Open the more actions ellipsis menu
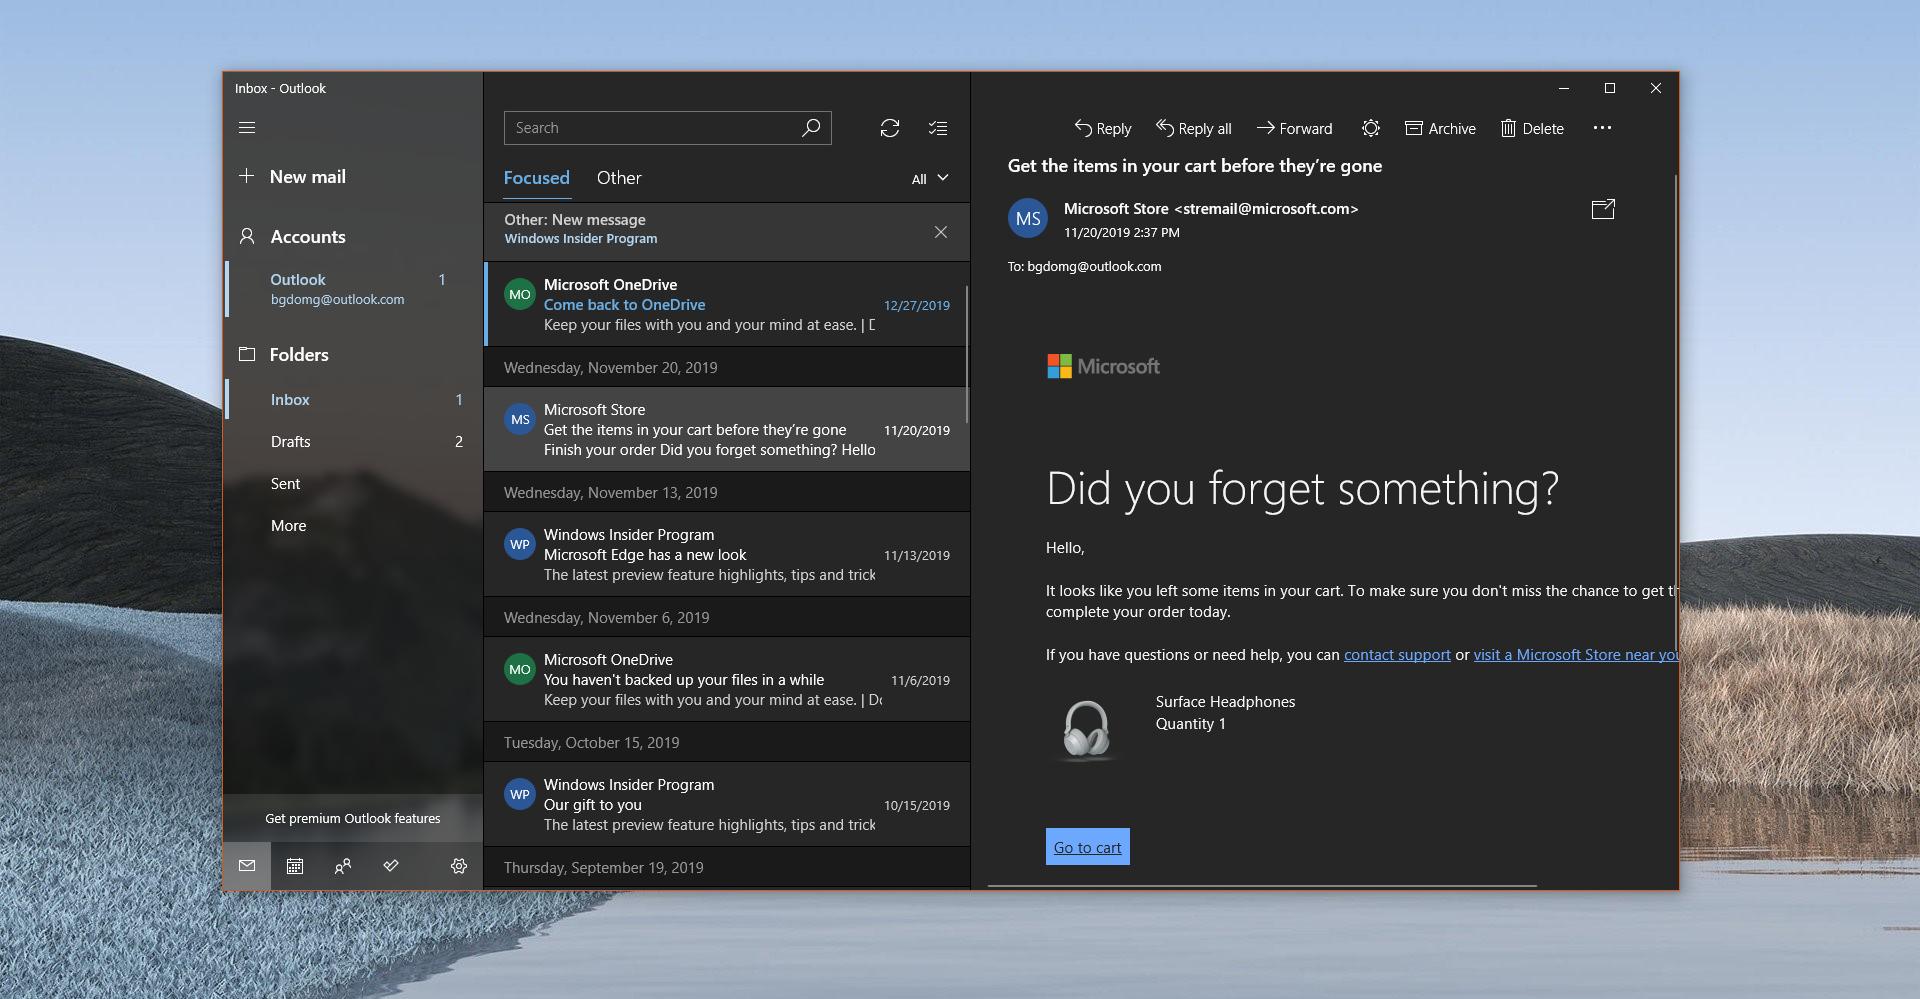 click(x=1602, y=128)
